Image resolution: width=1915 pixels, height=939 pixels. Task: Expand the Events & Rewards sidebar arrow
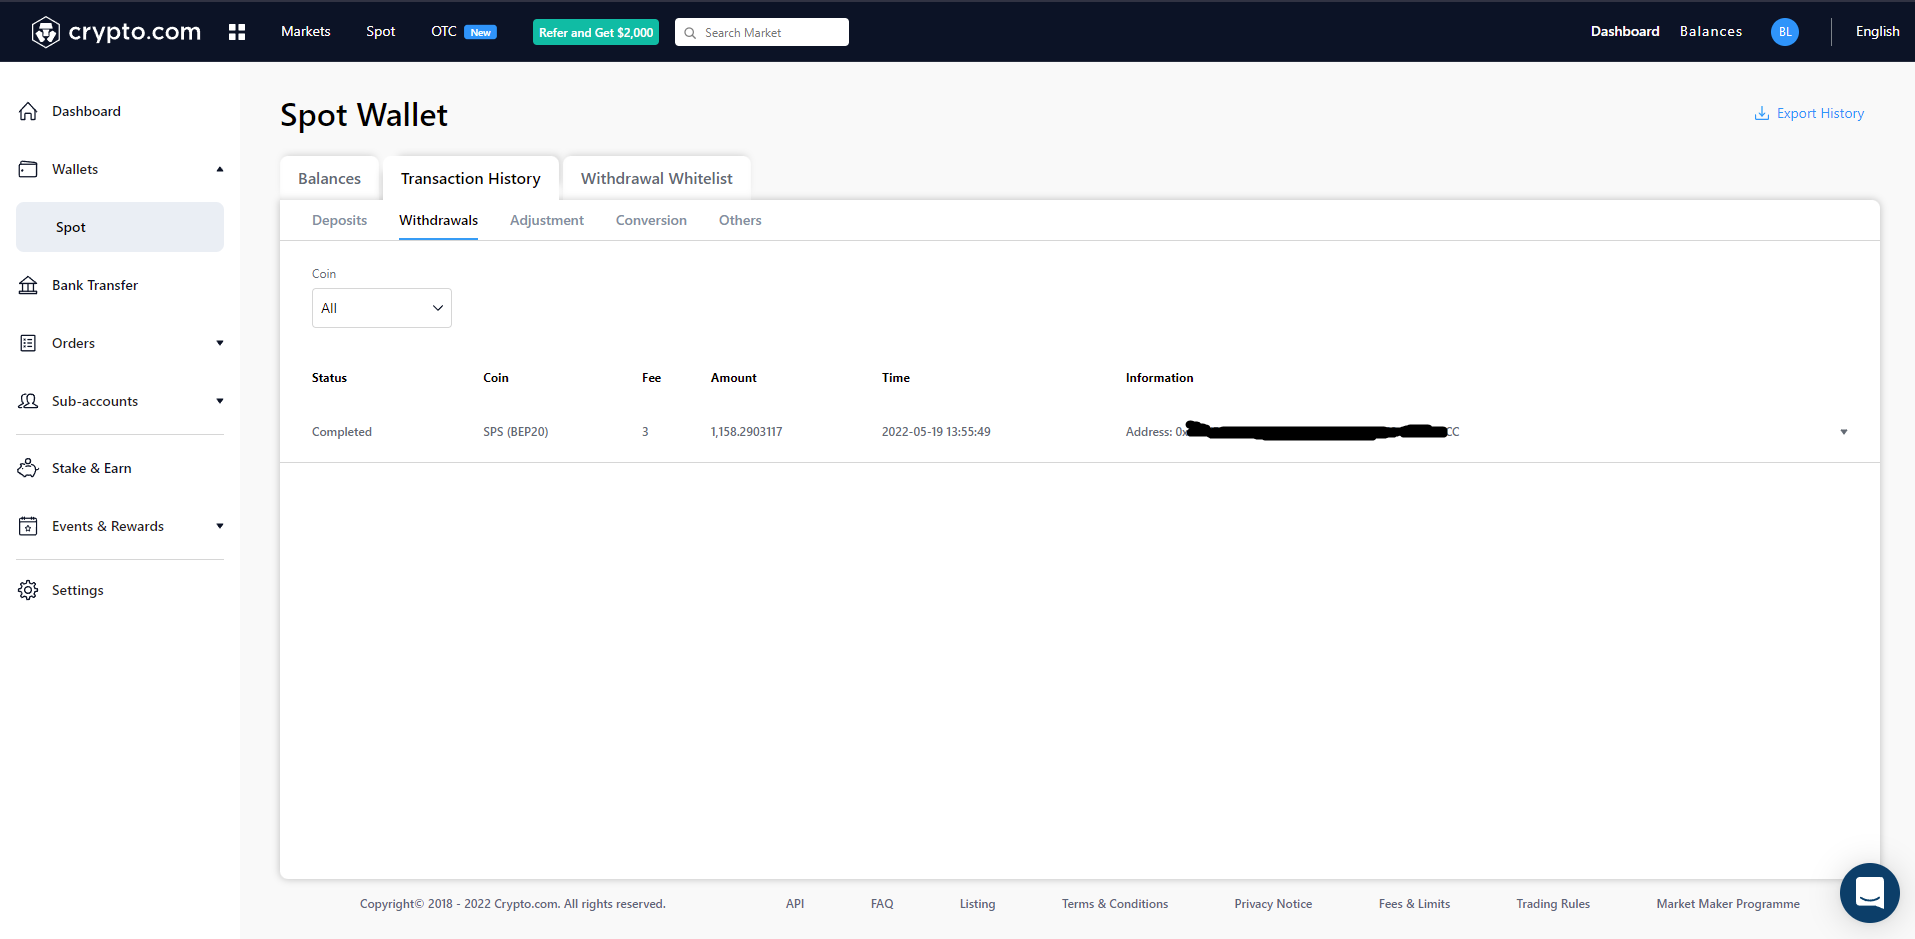point(220,526)
